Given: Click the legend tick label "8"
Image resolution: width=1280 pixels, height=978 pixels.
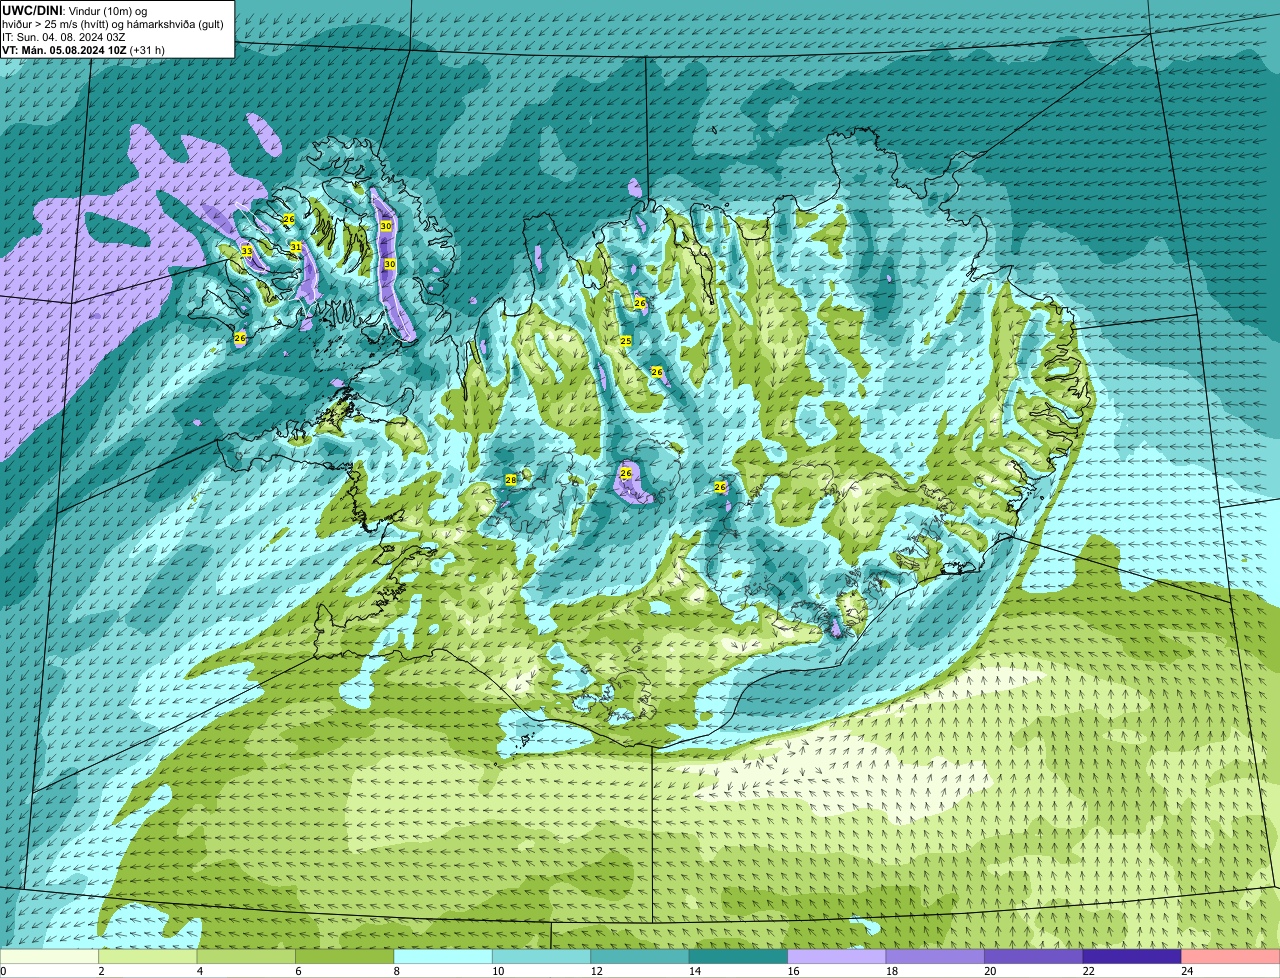Looking at the screenshot, I should tap(395, 971).
